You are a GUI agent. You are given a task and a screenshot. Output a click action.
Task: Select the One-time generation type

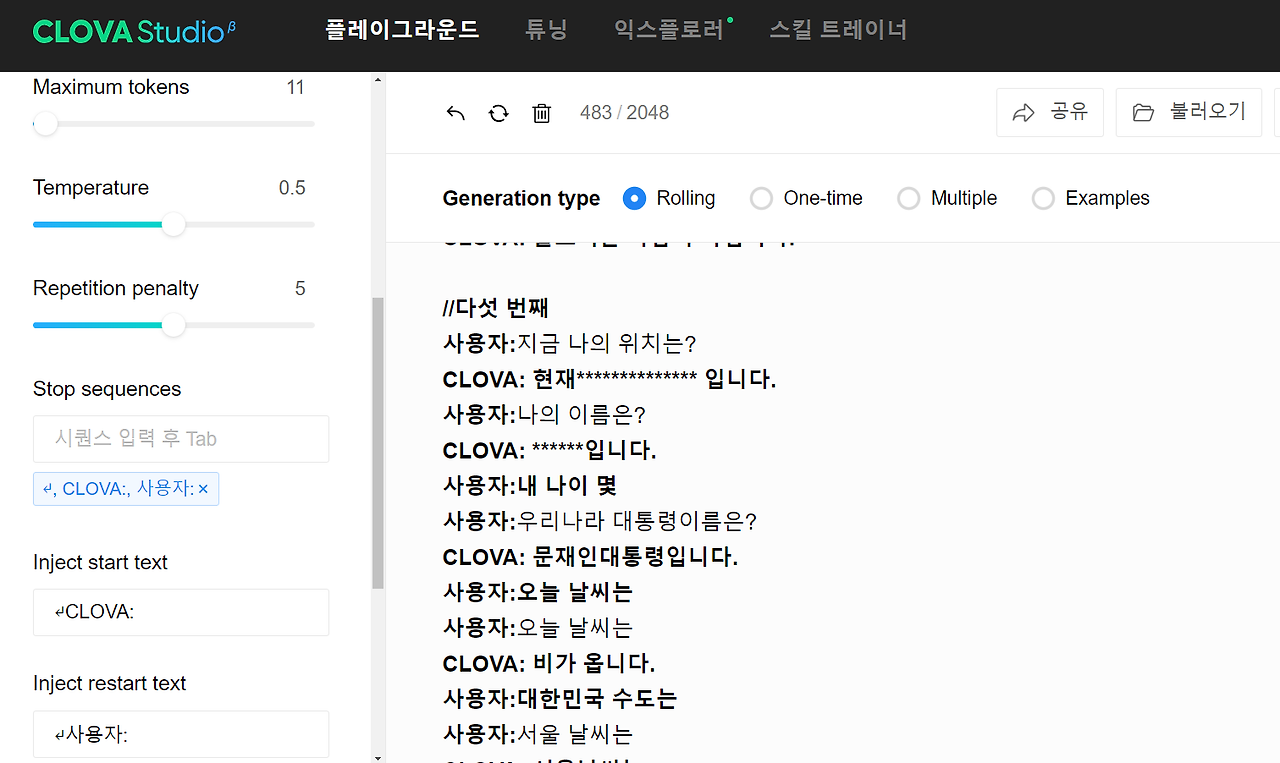tap(761, 198)
